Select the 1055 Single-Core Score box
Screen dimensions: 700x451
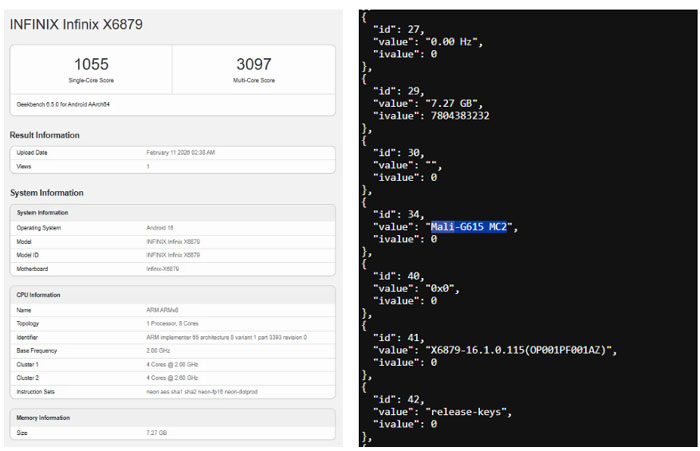(x=91, y=69)
